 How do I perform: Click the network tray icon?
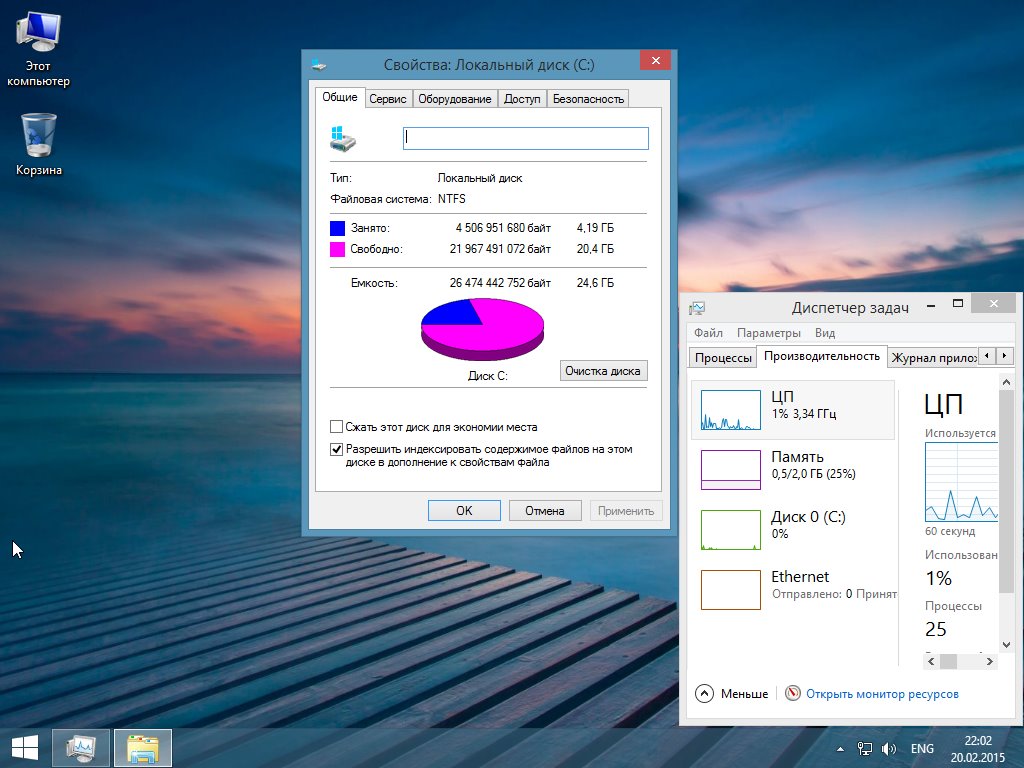click(x=865, y=748)
